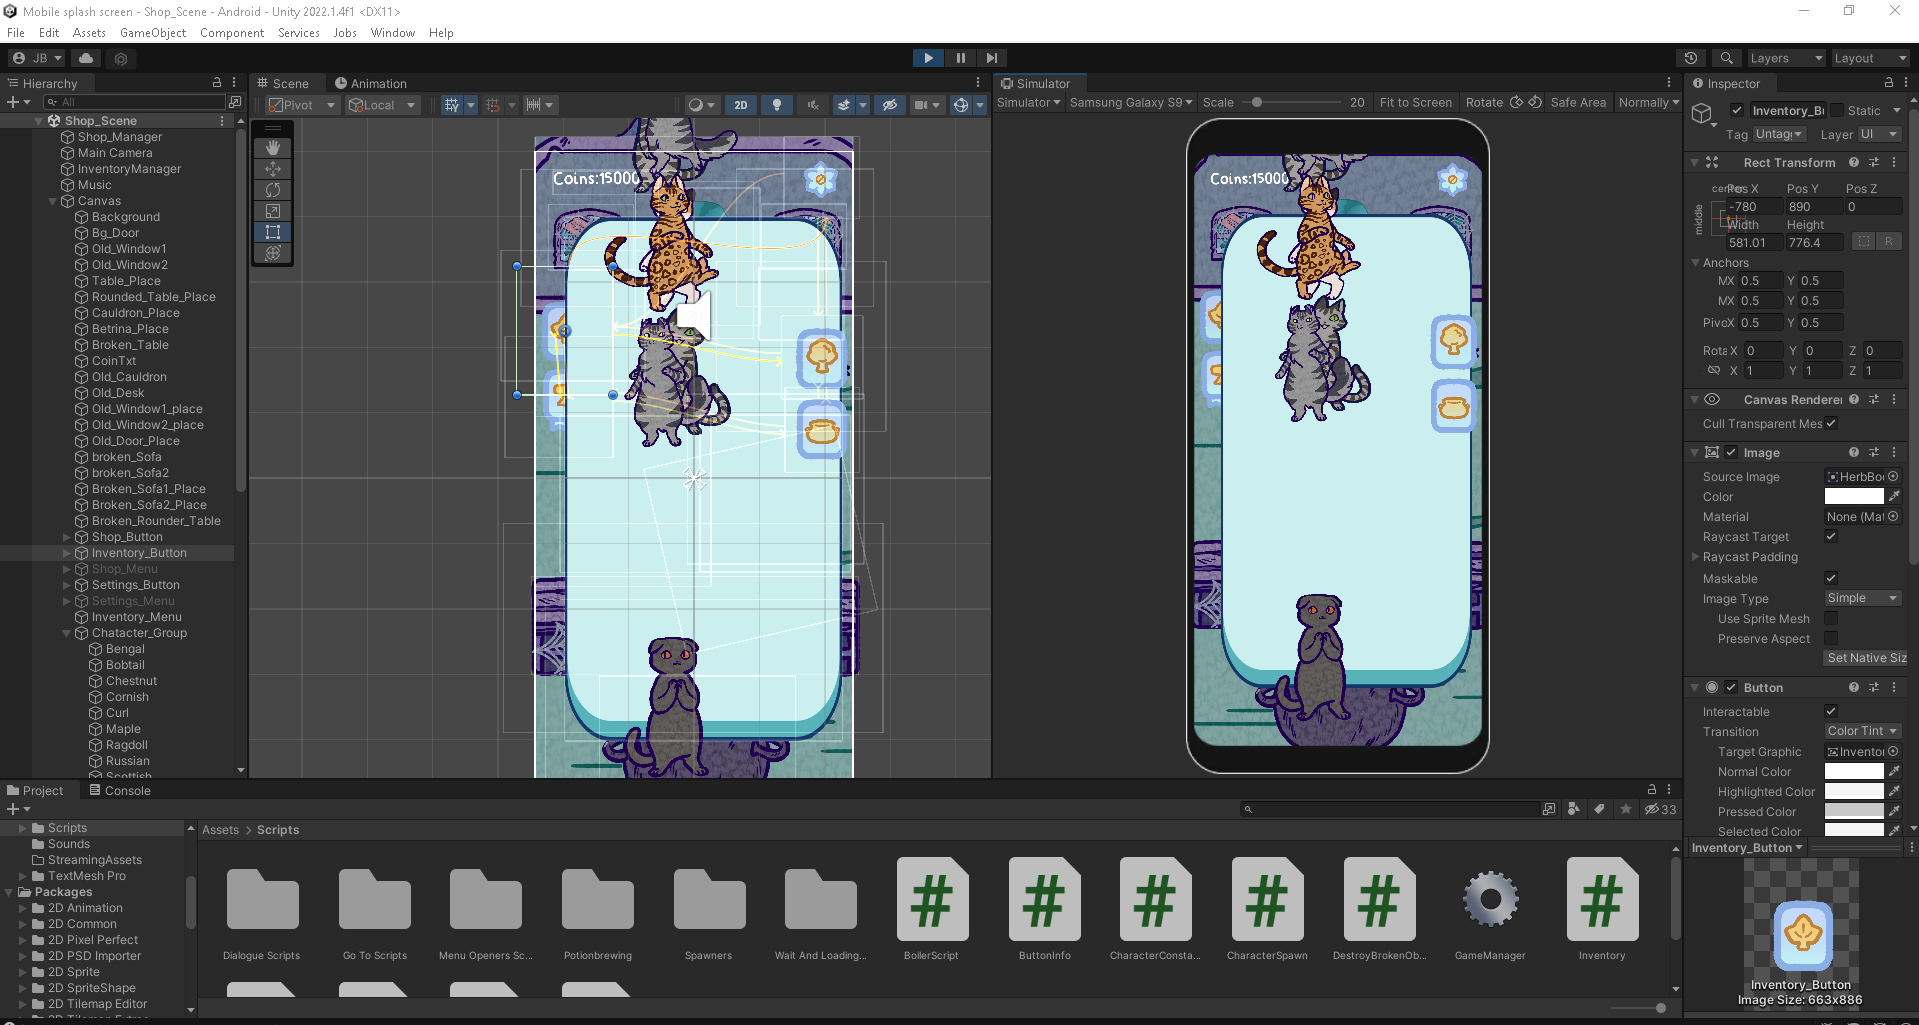Viewport: 1919px width, 1025px height.
Task: Click Pos X input field
Action: [x=1755, y=207]
